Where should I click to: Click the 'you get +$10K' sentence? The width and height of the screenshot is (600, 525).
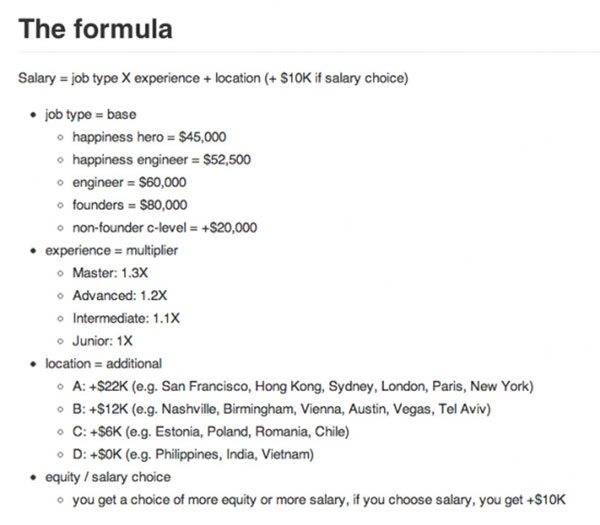[319, 500]
